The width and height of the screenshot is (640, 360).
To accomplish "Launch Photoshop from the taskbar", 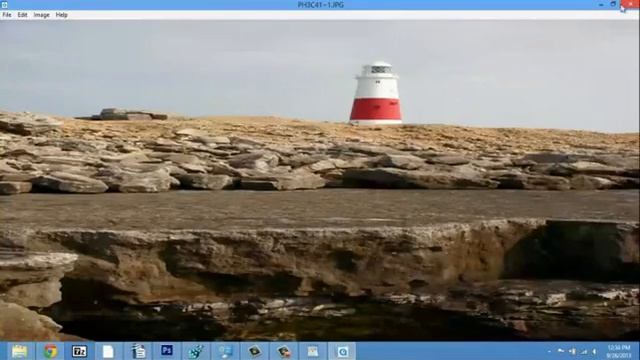I will [167, 351].
